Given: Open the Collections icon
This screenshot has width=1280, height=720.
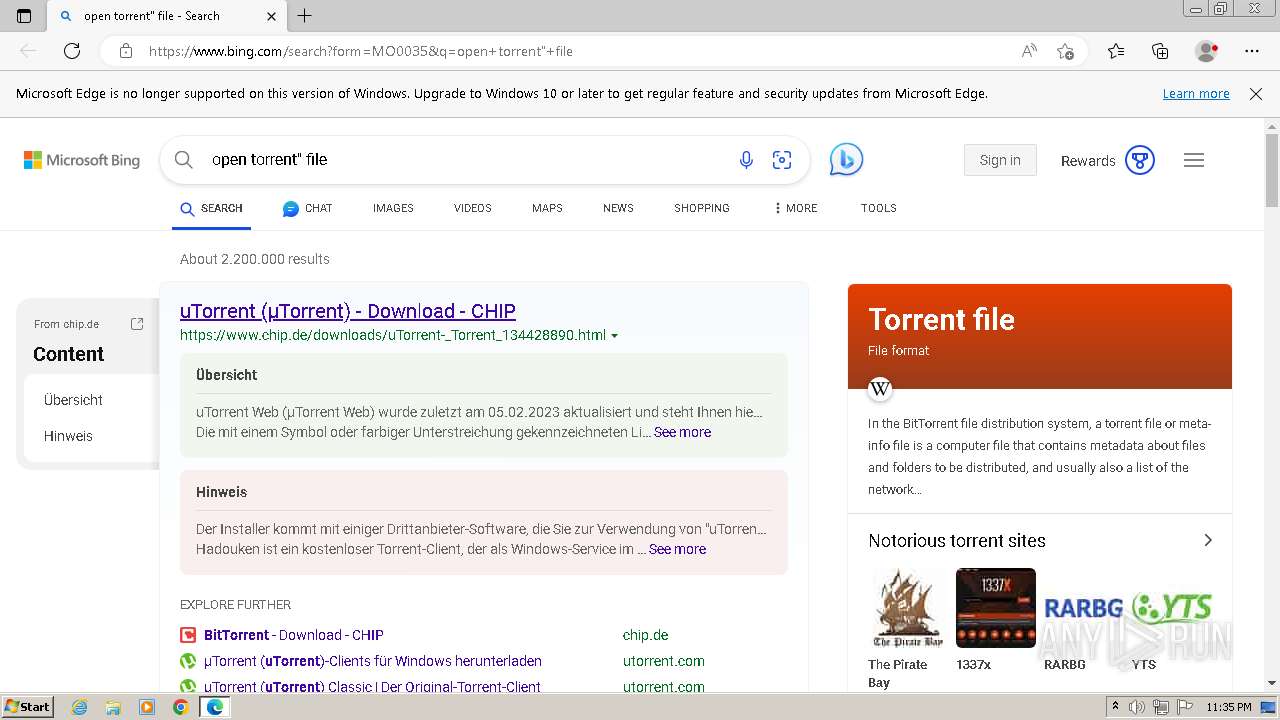Looking at the screenshot, I should pos(1160,51).
